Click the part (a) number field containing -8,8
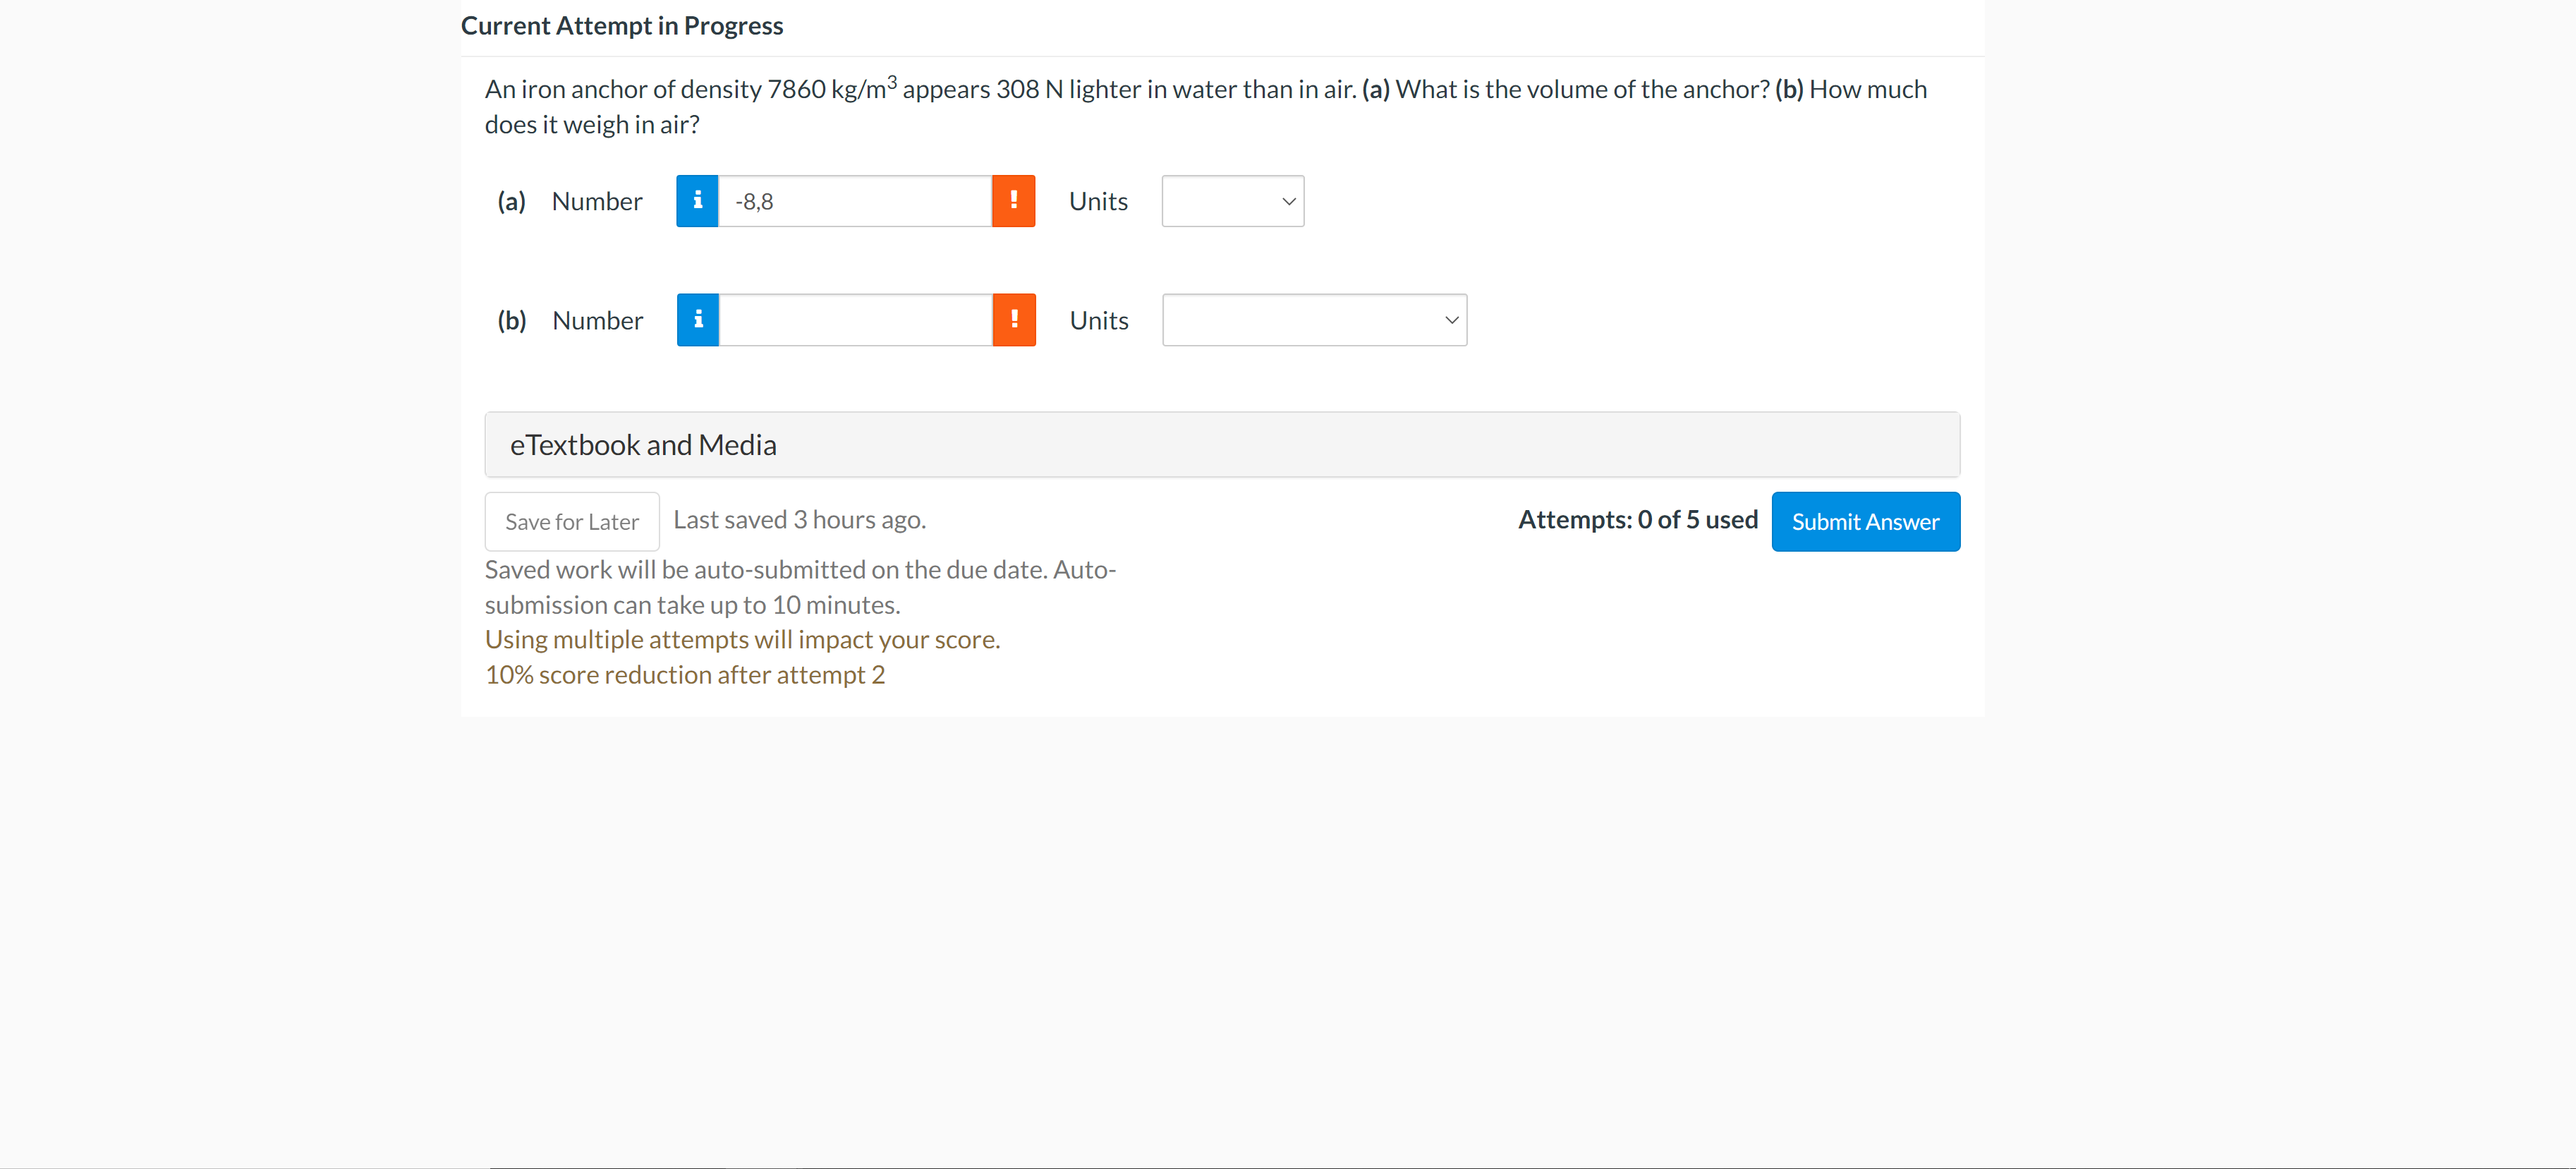2576x1169 pixels. pyautogui.click(x=855, y=201)
